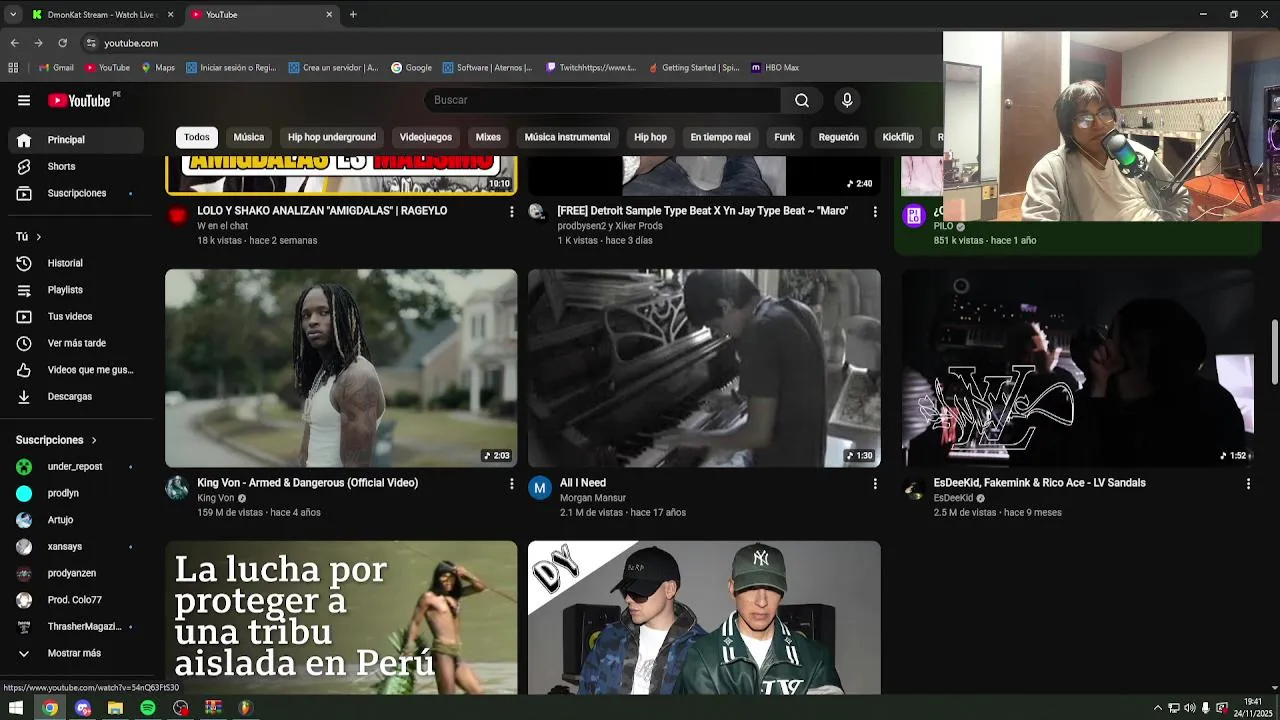Image resolution: width=1280 pixels, height=720 pixels.
Task: Play the LV Sandals video thumbnail
Action: point(1077,368)
